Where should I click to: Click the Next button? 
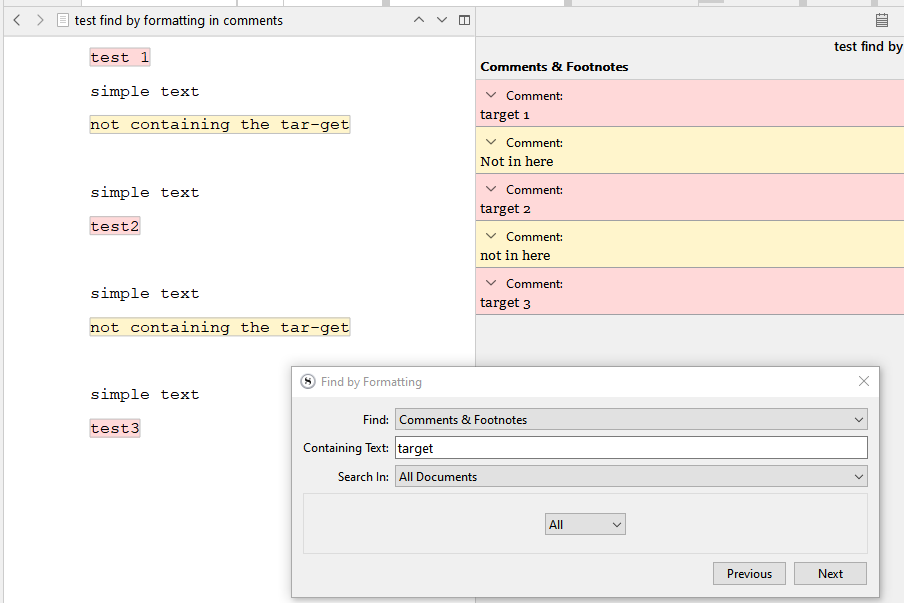pos(830,574)
